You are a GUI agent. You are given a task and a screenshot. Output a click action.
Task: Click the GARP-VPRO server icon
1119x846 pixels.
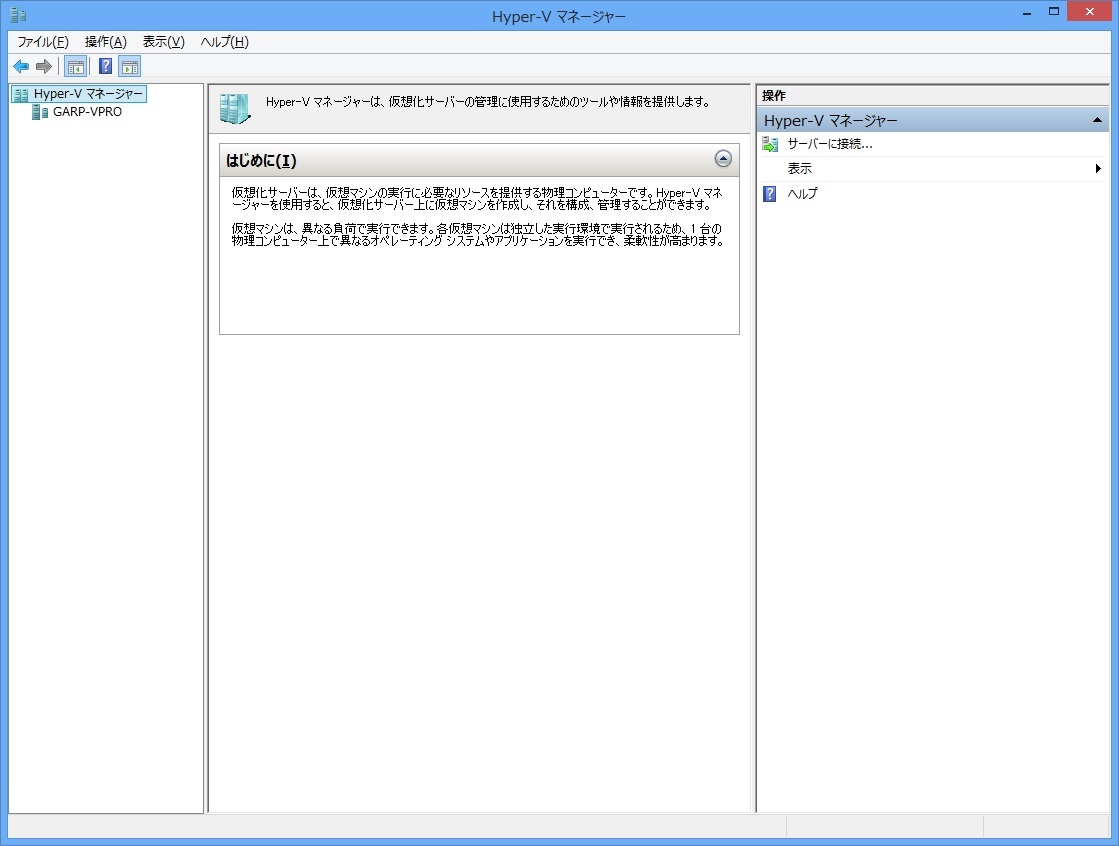(x=40, y=112)
